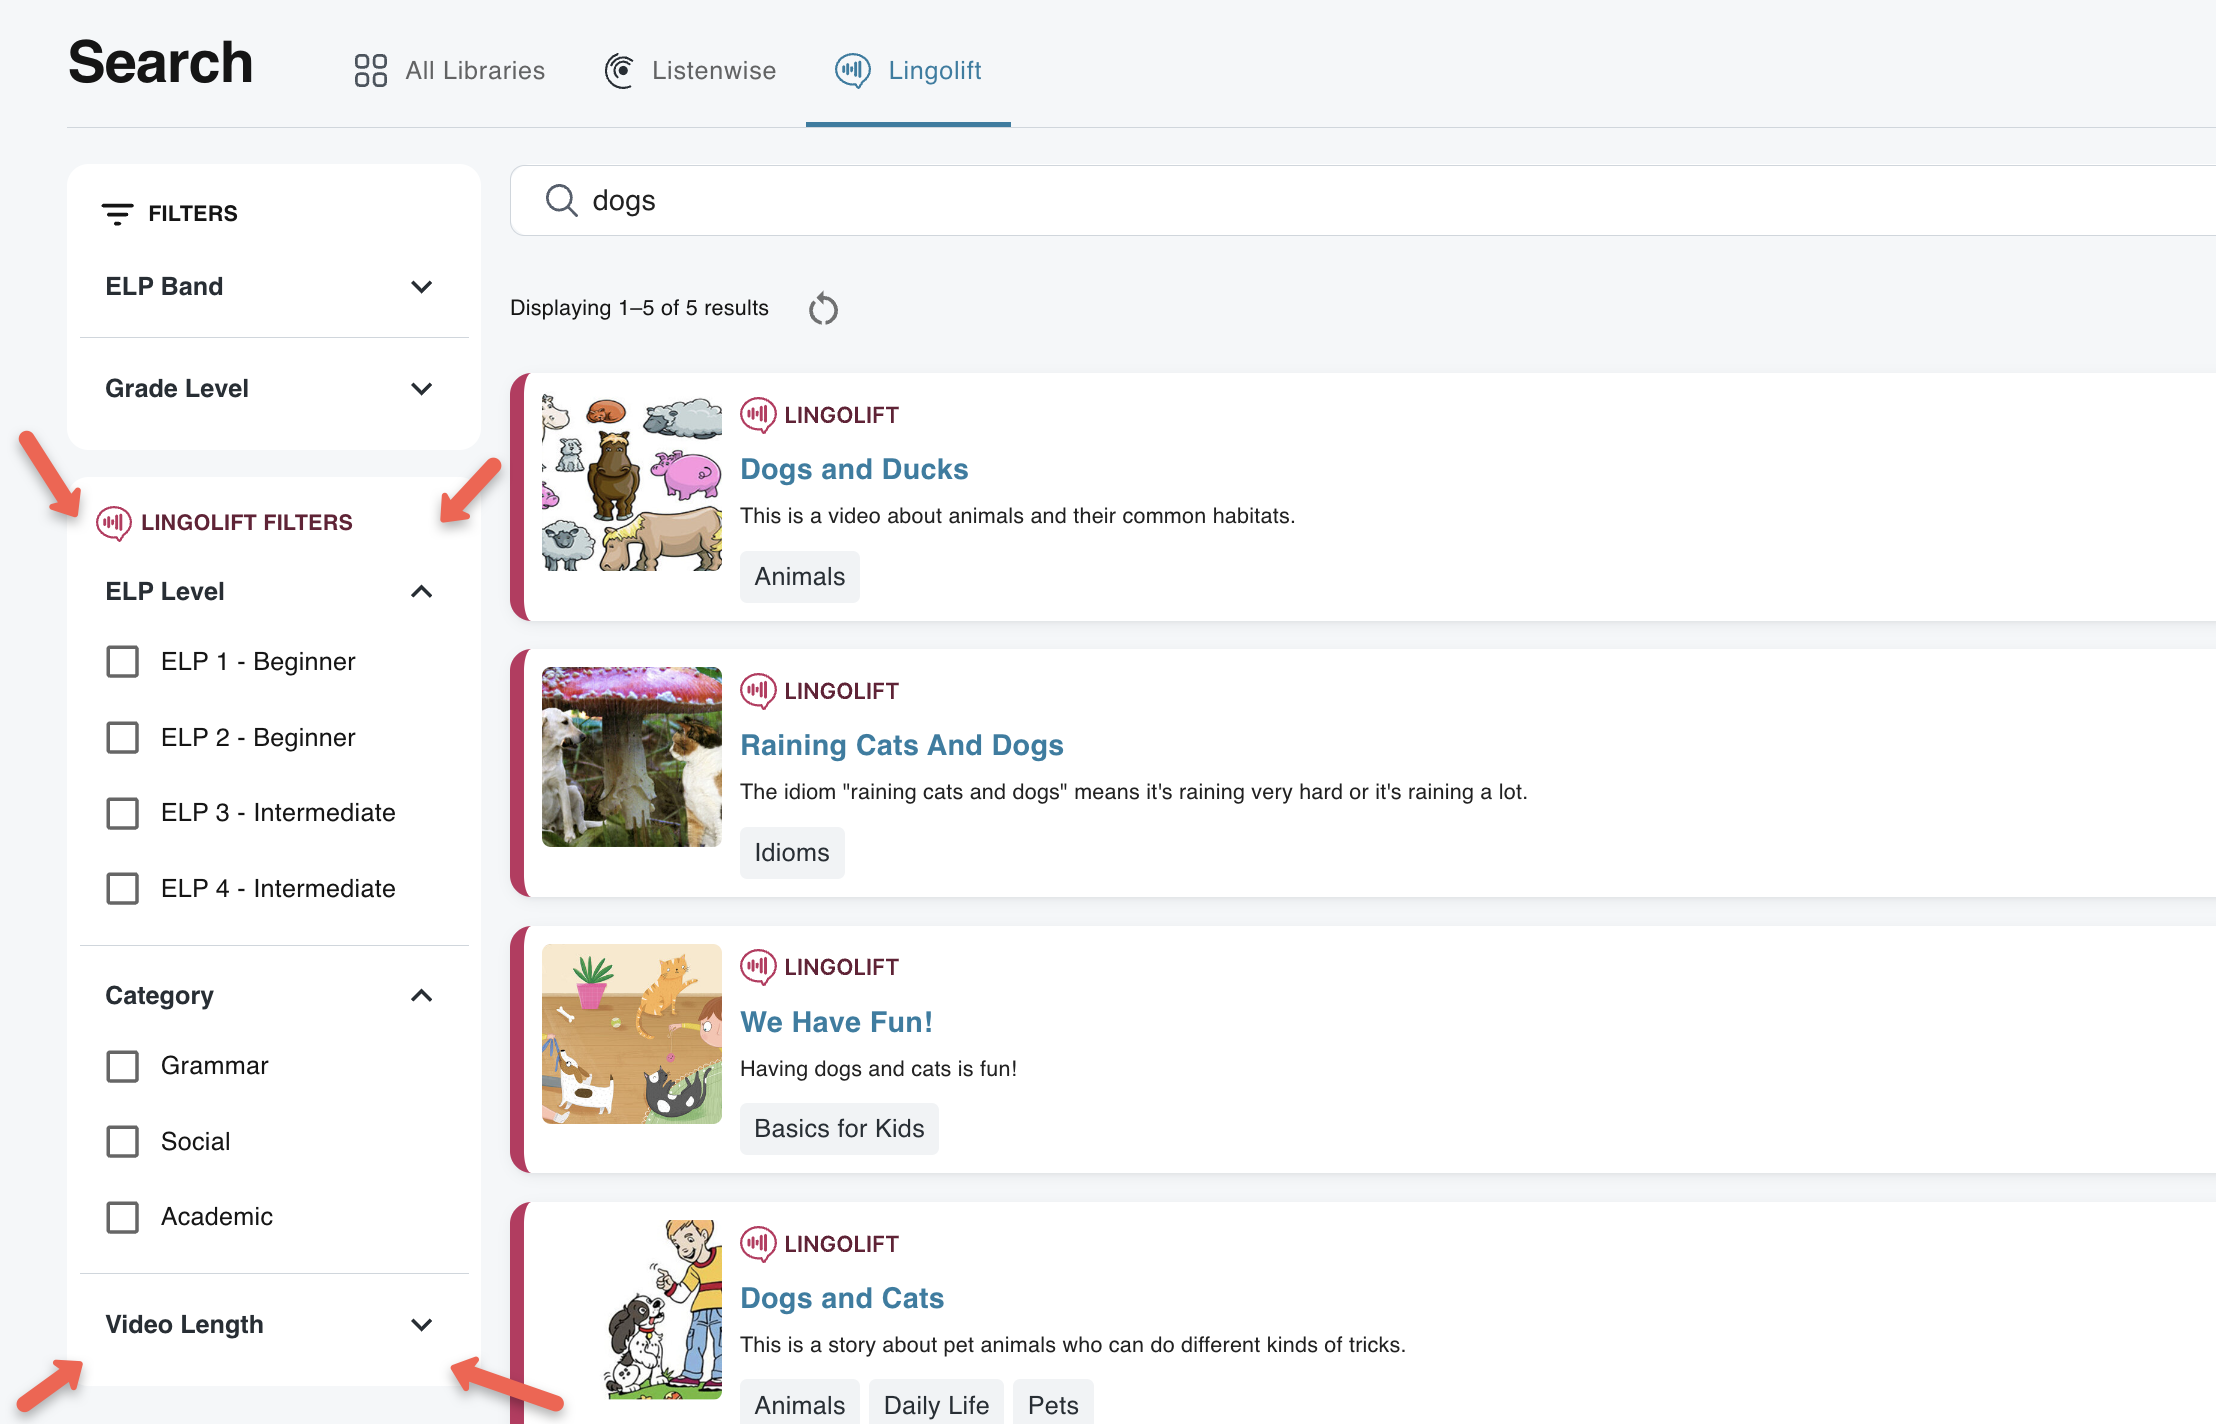
Task: Click the LINGOLIFT FILTERS heading text
Action: tap(247, 523)
